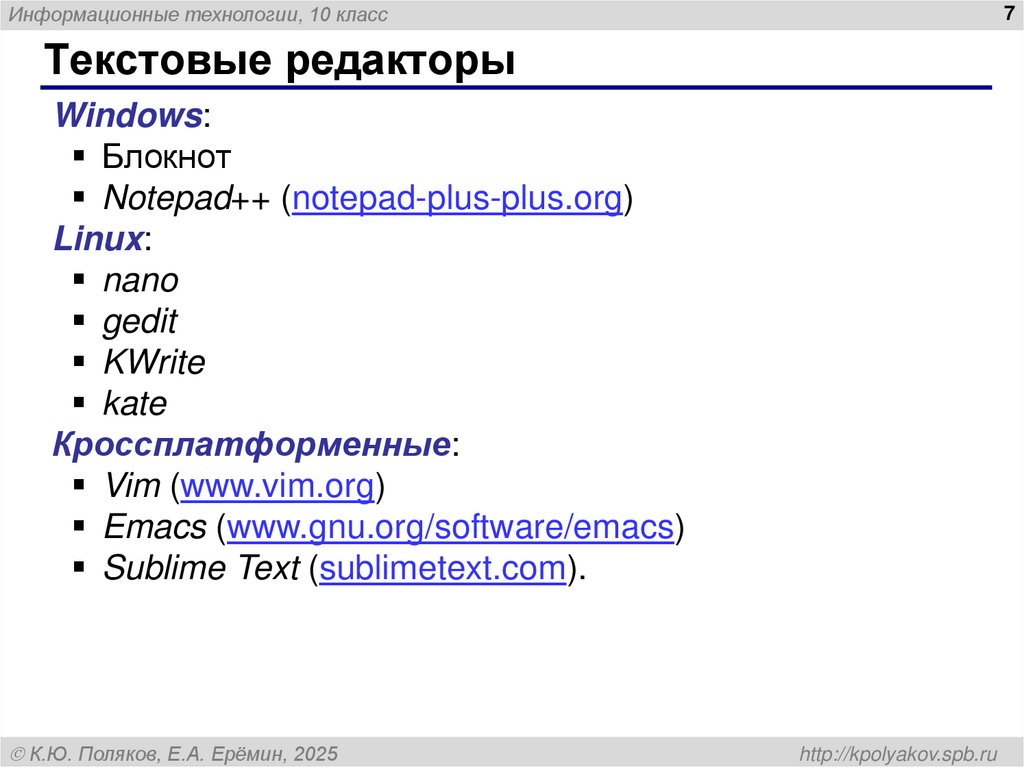Screen dimensions: 1024x767
Task: Open the www.vim.org link
Action: click(x=277, y=486)
